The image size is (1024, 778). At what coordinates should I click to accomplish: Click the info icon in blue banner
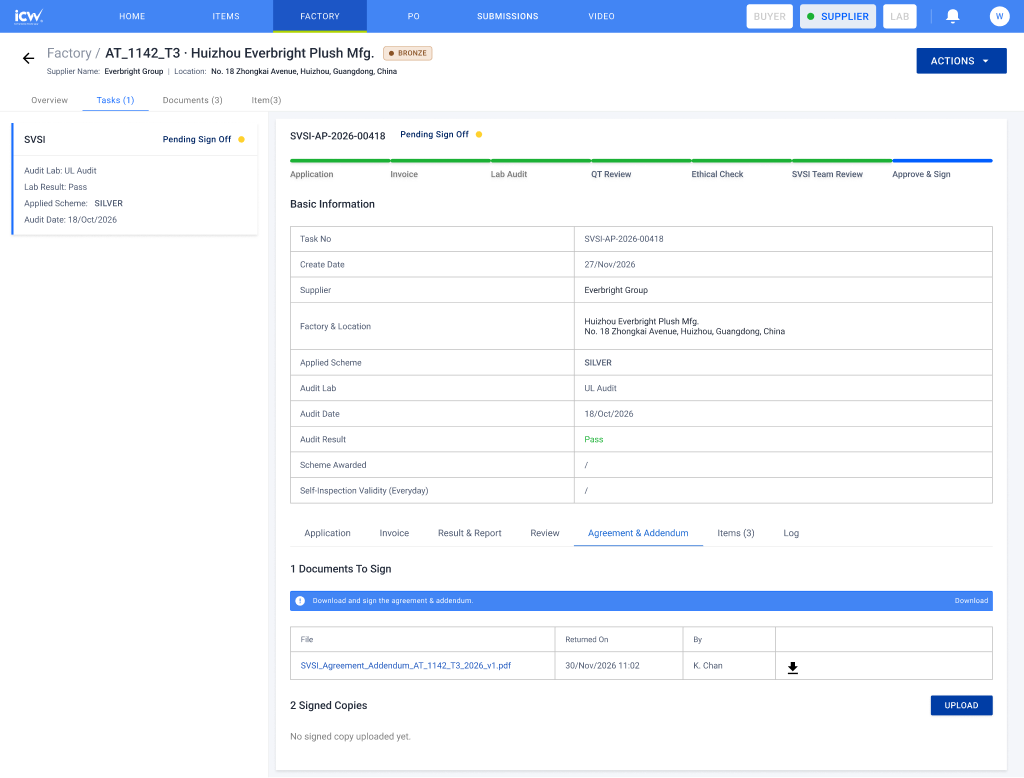click(300, 601)
